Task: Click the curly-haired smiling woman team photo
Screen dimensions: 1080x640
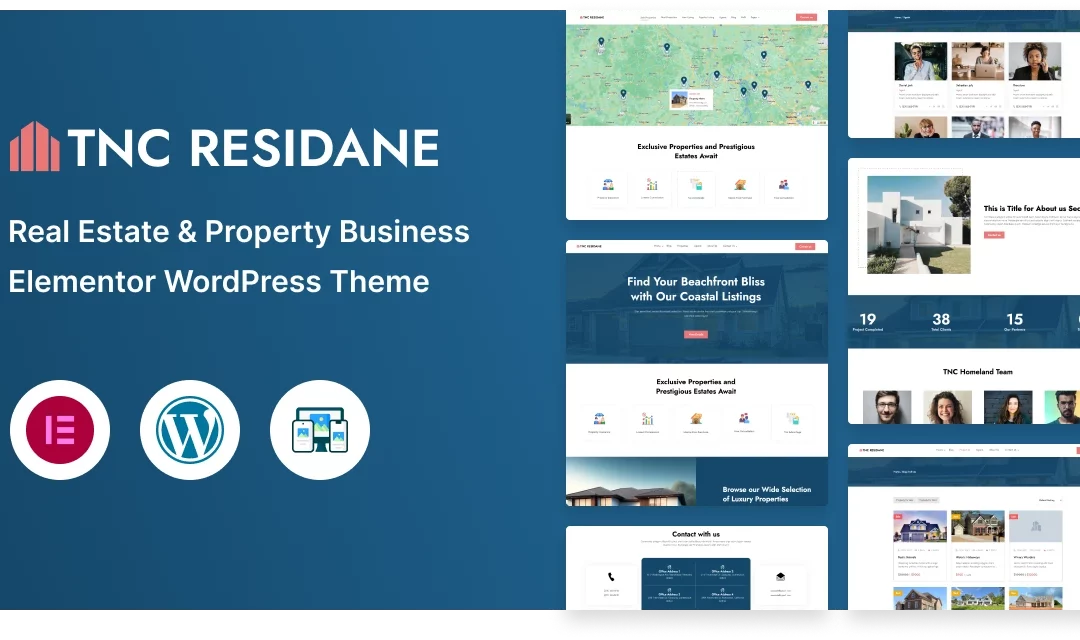Action: pos(947,407)
